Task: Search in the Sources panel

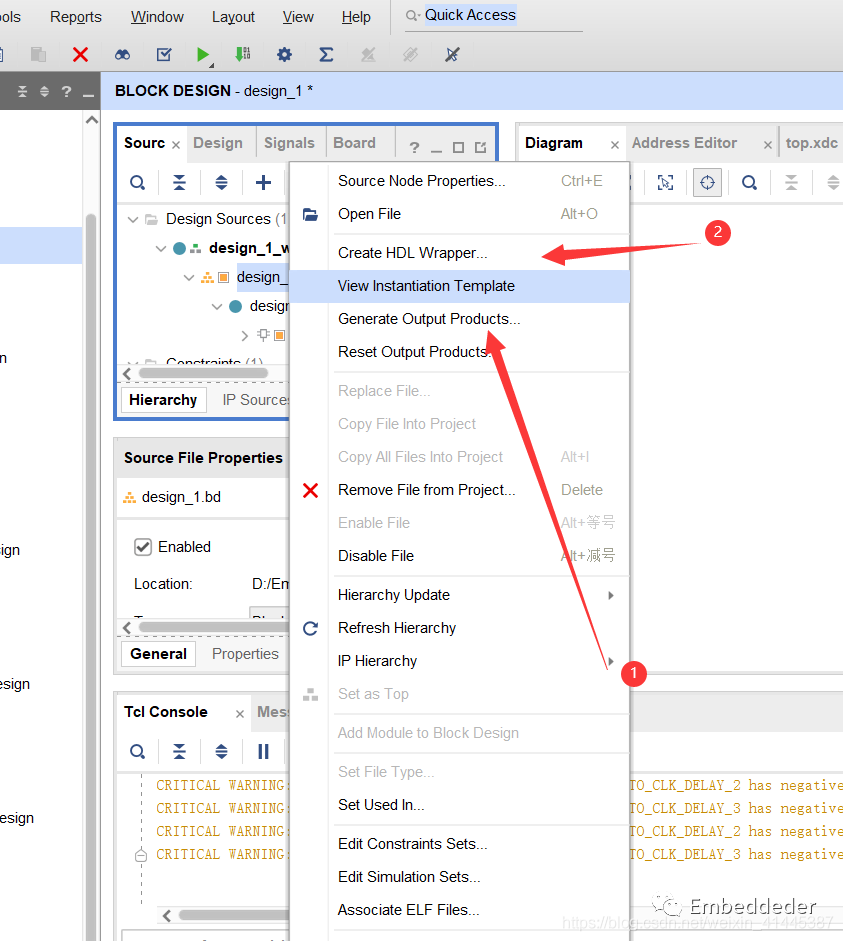Action: [x=138, y=182]
